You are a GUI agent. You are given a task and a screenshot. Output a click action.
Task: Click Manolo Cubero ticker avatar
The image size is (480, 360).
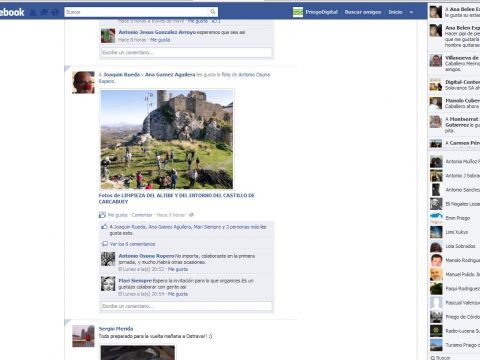(436, 103)
